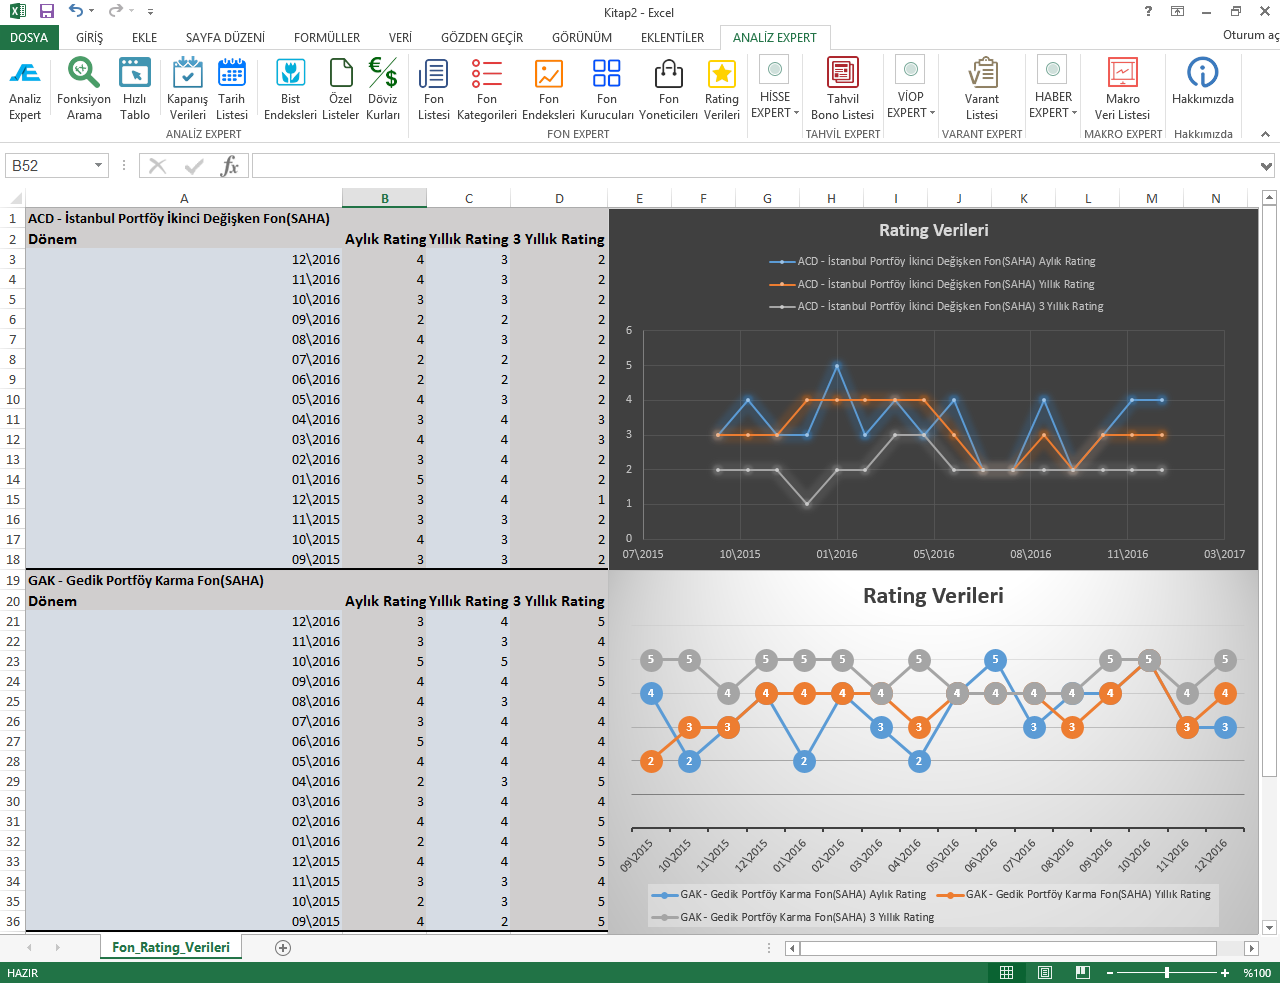Click row 20 header
This screenshot has width=1280, height=983.
(x=13, y=601)
